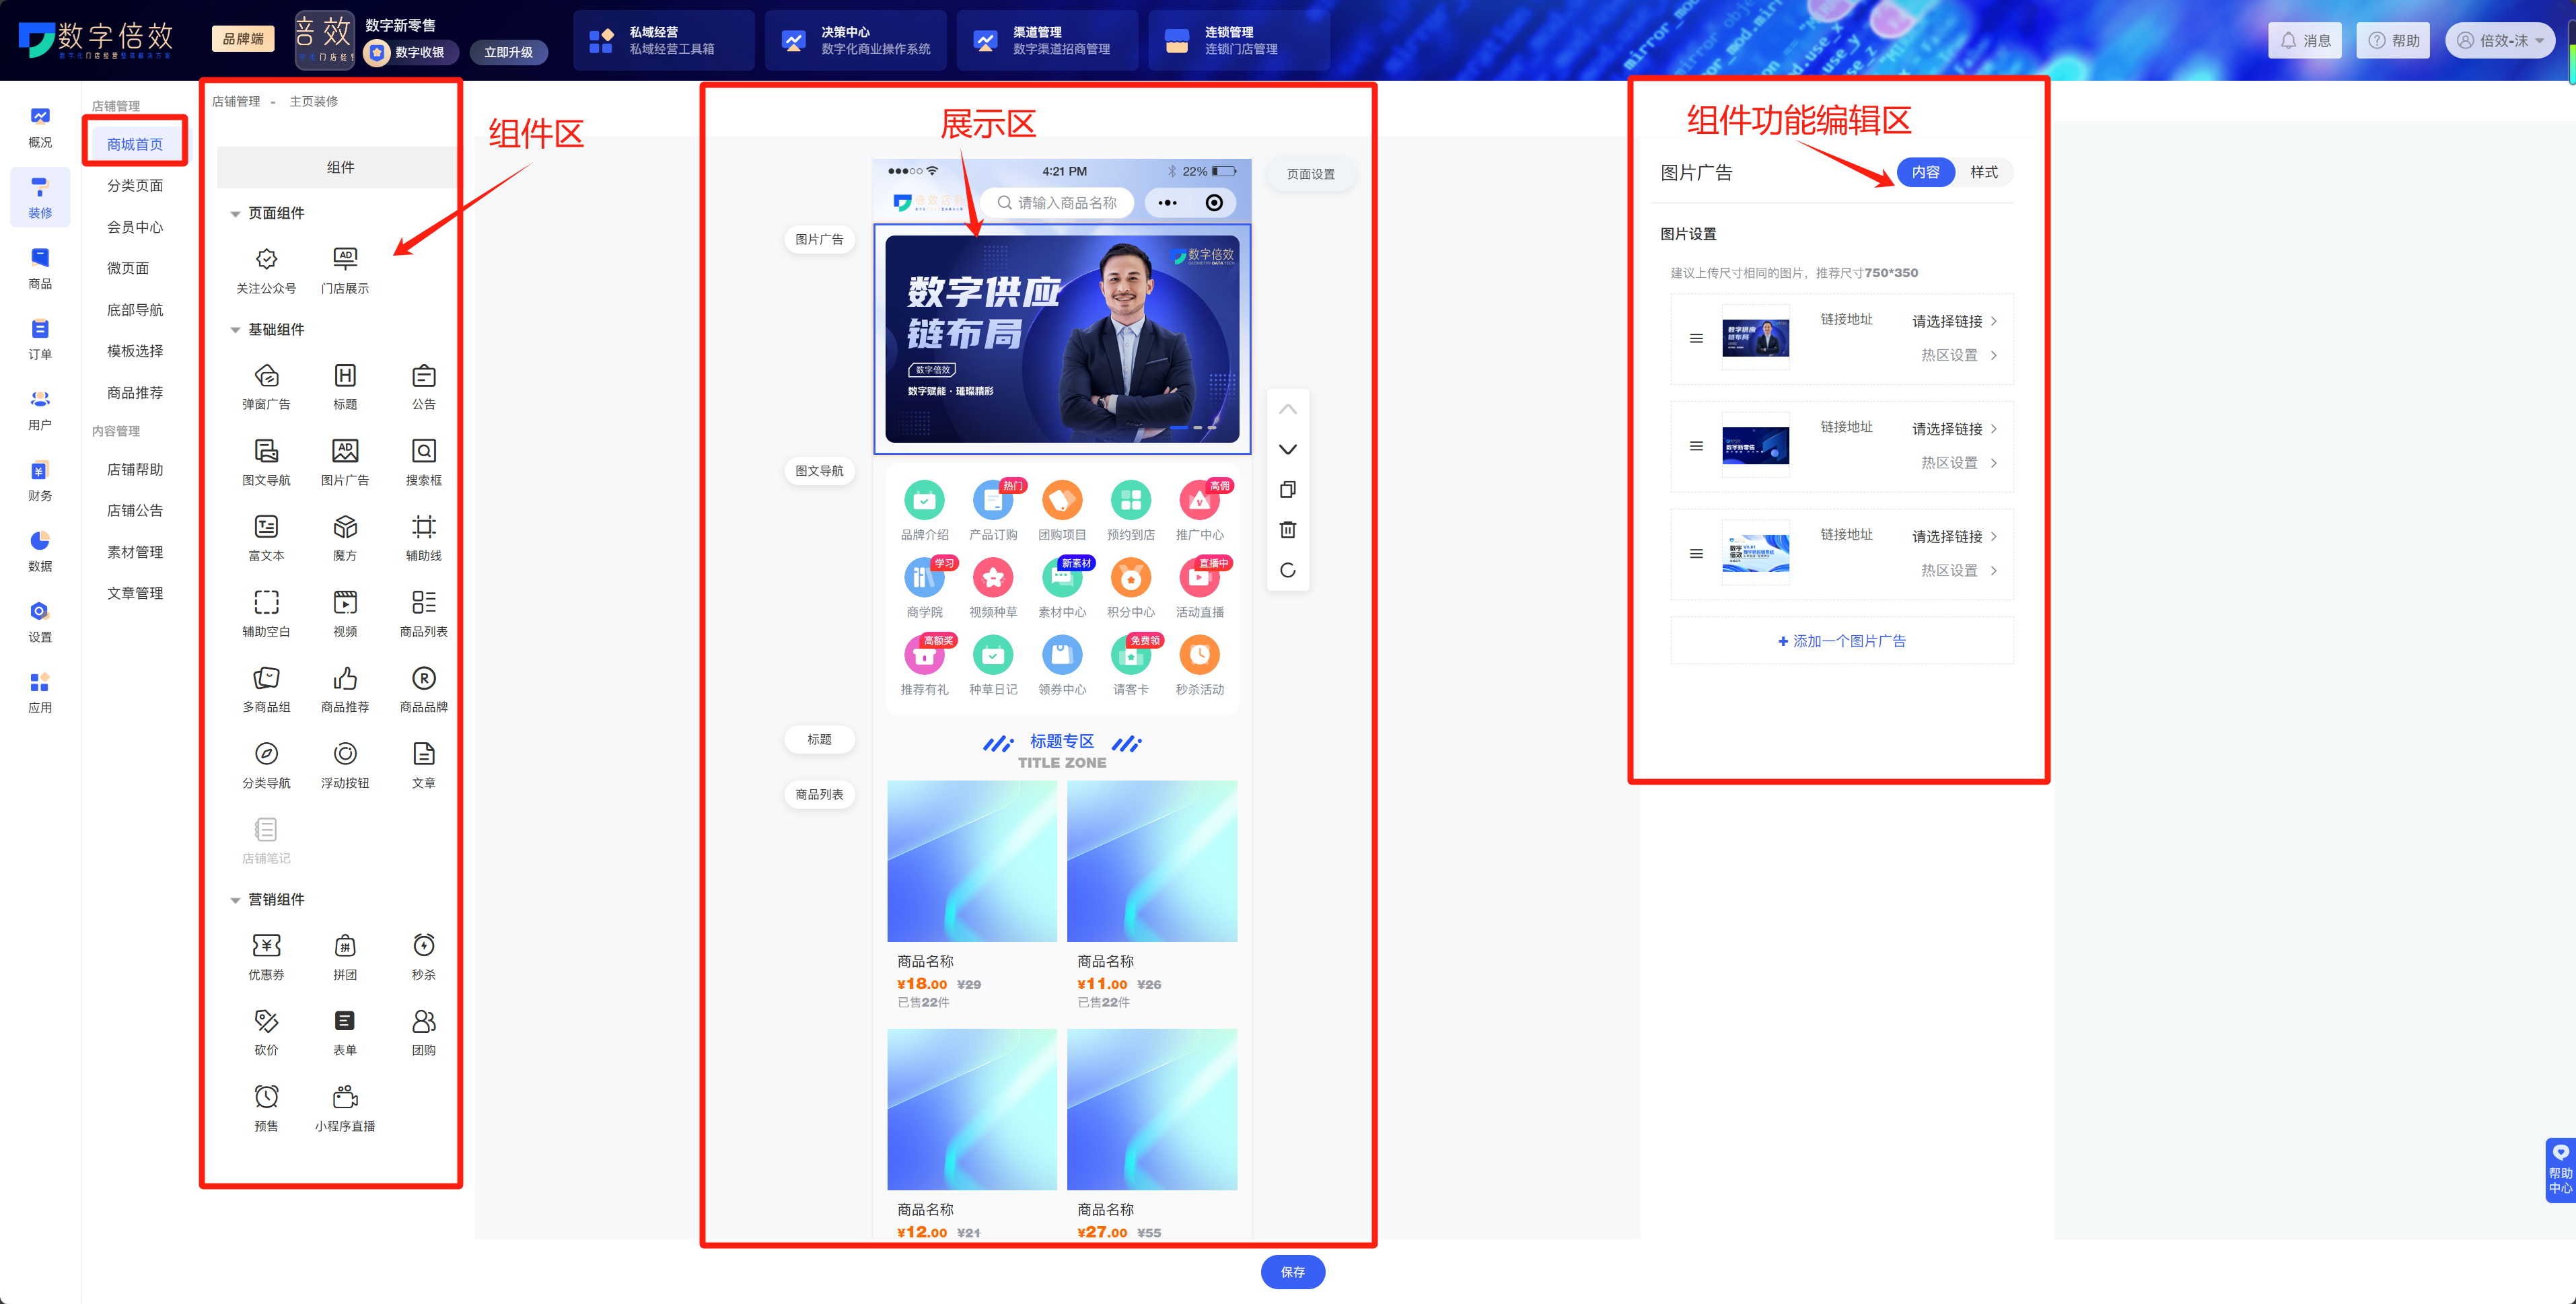Image resolution: width=2576 pixels, height=1304 pixels.
Task: Reset the selected component with refresh icon
Action: (x=1288, y=570)
